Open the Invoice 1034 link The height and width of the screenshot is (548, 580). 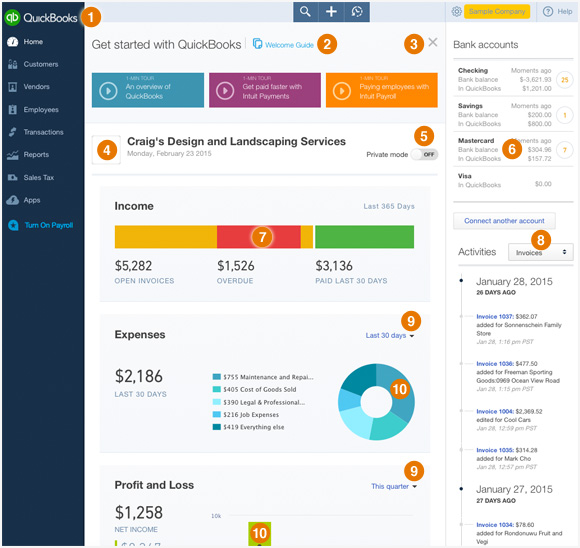[495, 525]
